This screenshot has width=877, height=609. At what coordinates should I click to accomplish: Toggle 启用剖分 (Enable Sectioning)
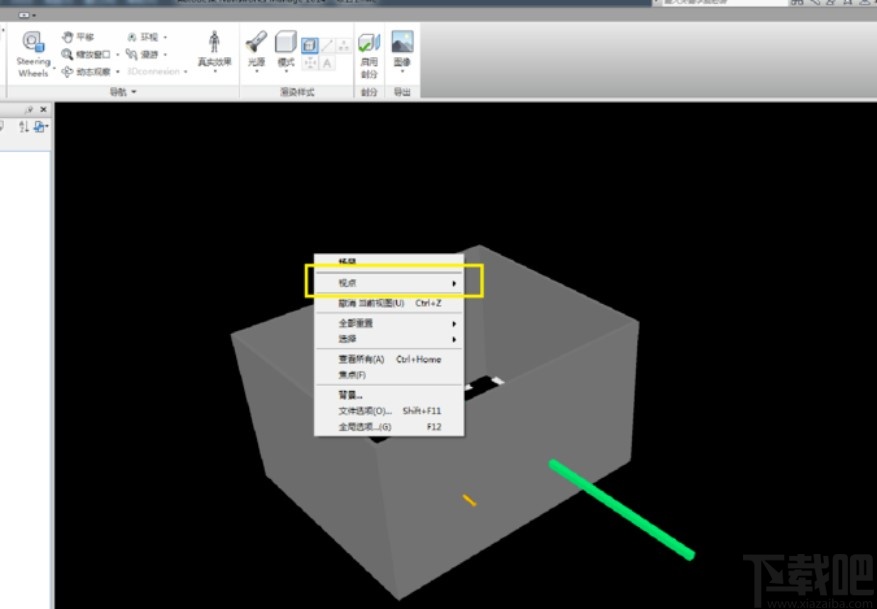tap(368, 48)
